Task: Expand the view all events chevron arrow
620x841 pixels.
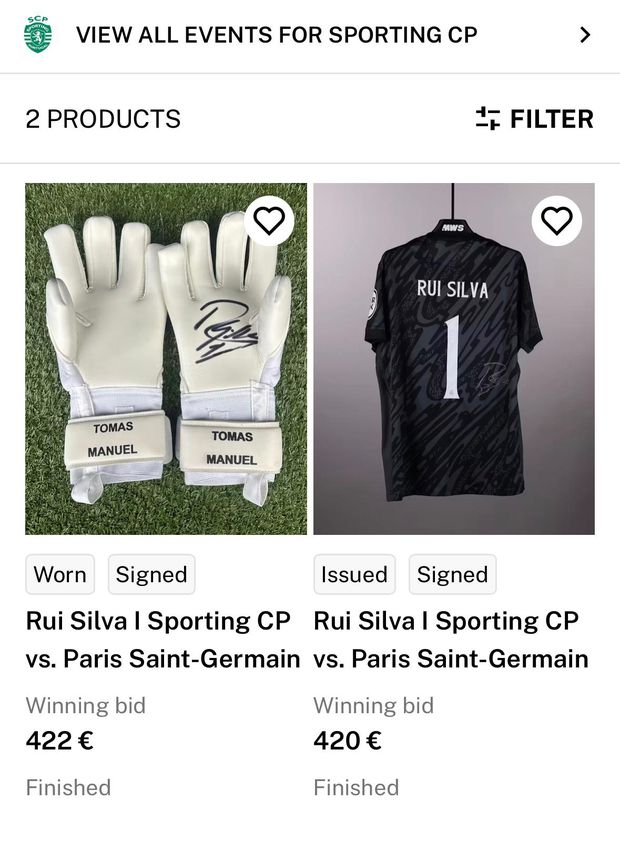Action: pos(585,36)
